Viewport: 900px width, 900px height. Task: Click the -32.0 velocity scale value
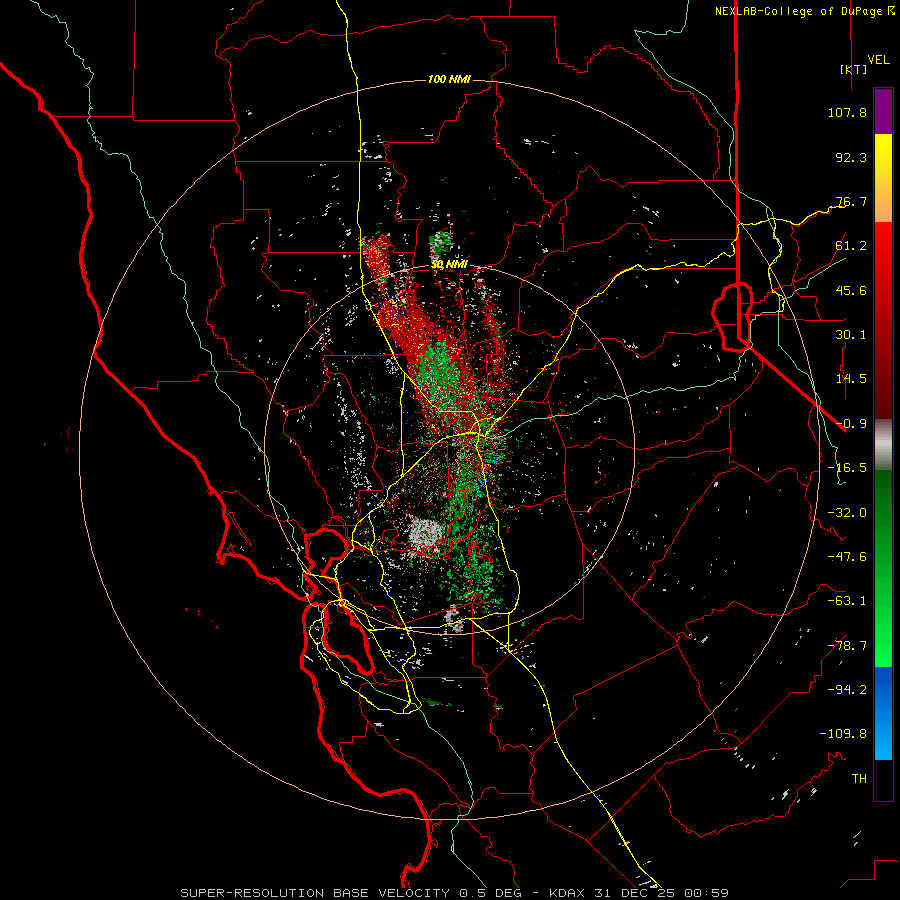(847, 513)
